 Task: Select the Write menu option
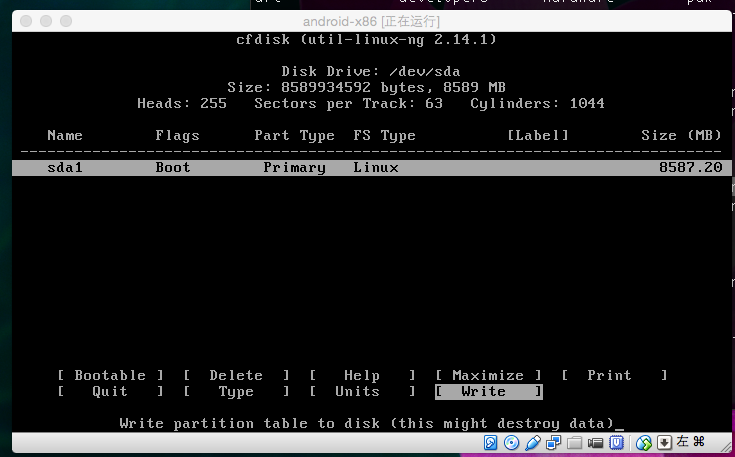click(489, 392)
